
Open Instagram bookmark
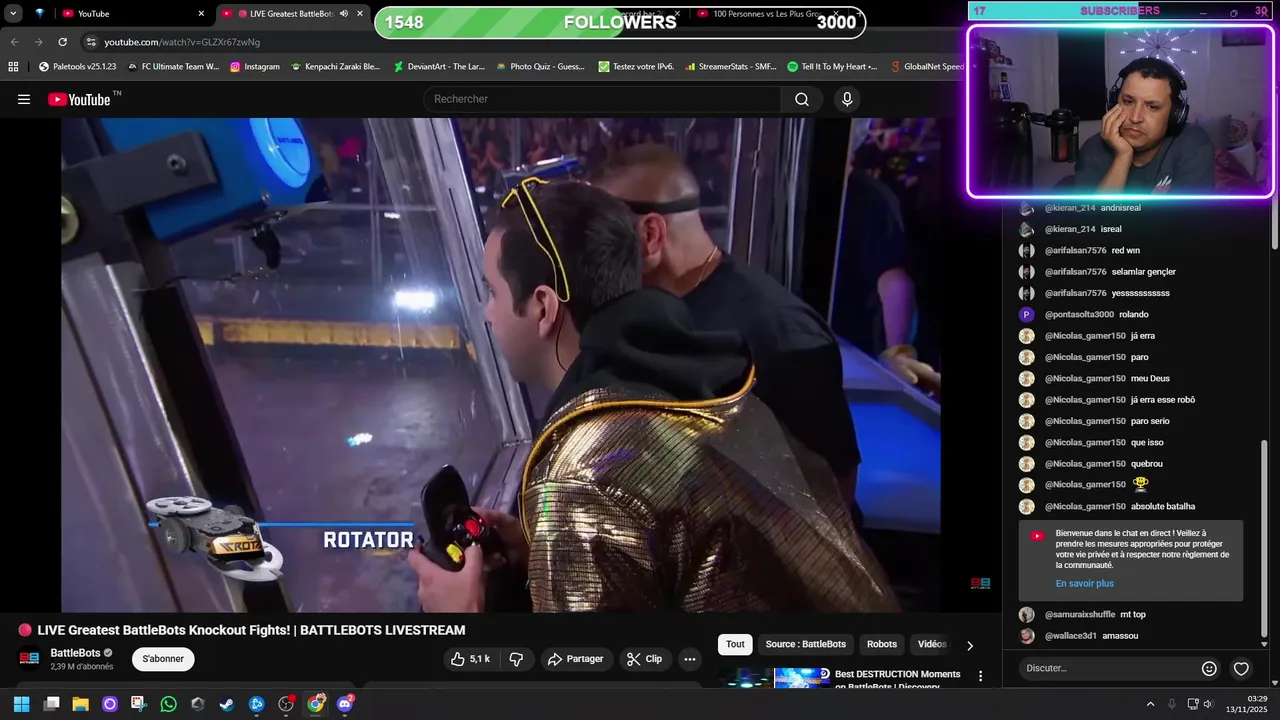point(255,67)
